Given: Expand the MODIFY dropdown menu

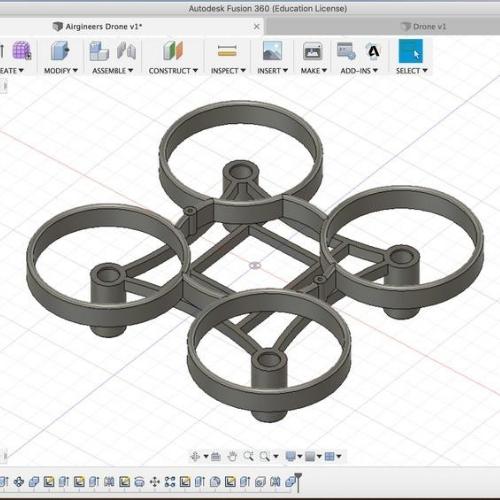Looking at the screenshot, I should (61, 71).
